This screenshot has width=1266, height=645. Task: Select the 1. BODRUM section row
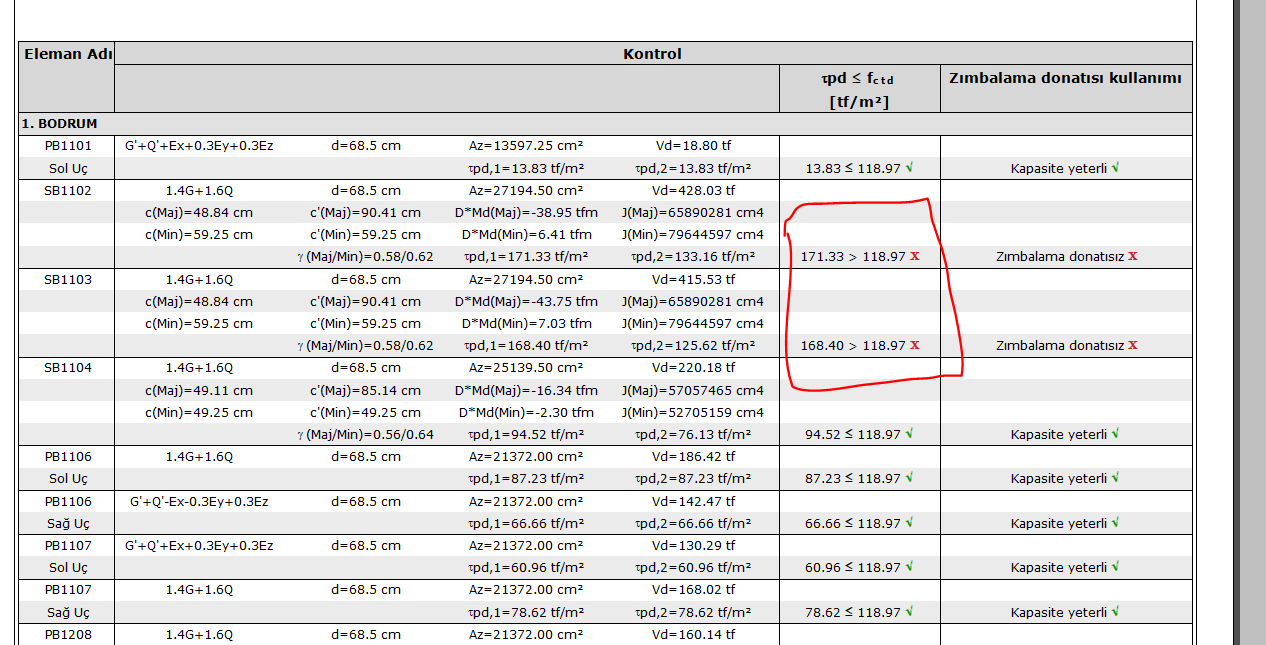[x=60, y=124]
